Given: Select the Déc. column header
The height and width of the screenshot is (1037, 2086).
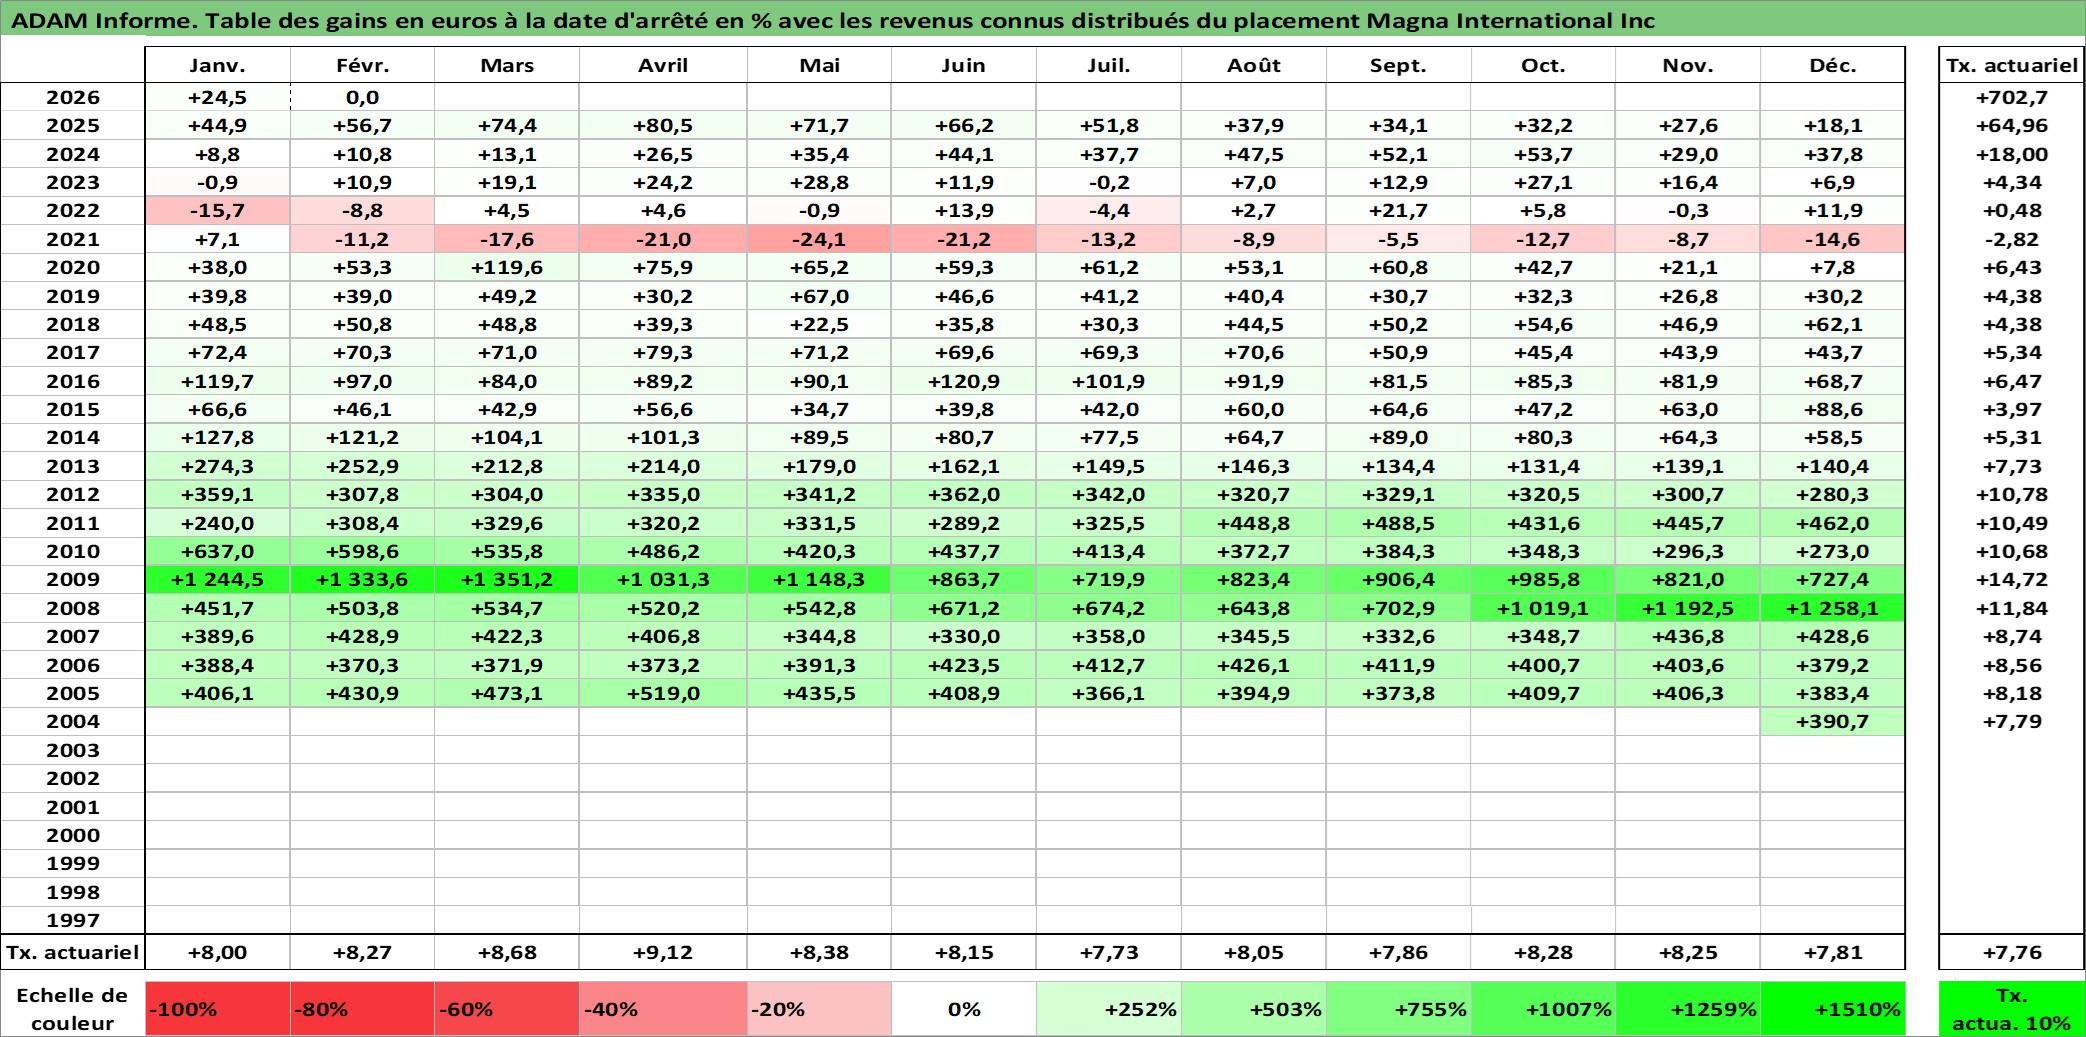Looking at the screenshot, I should coord(1832,65).
